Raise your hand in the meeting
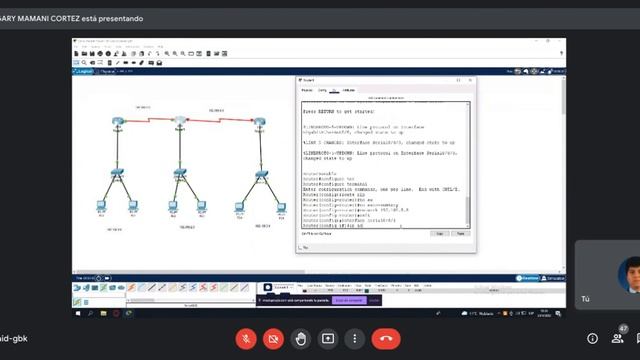This screenshot has width=640, height=360. tap(300, 339)
